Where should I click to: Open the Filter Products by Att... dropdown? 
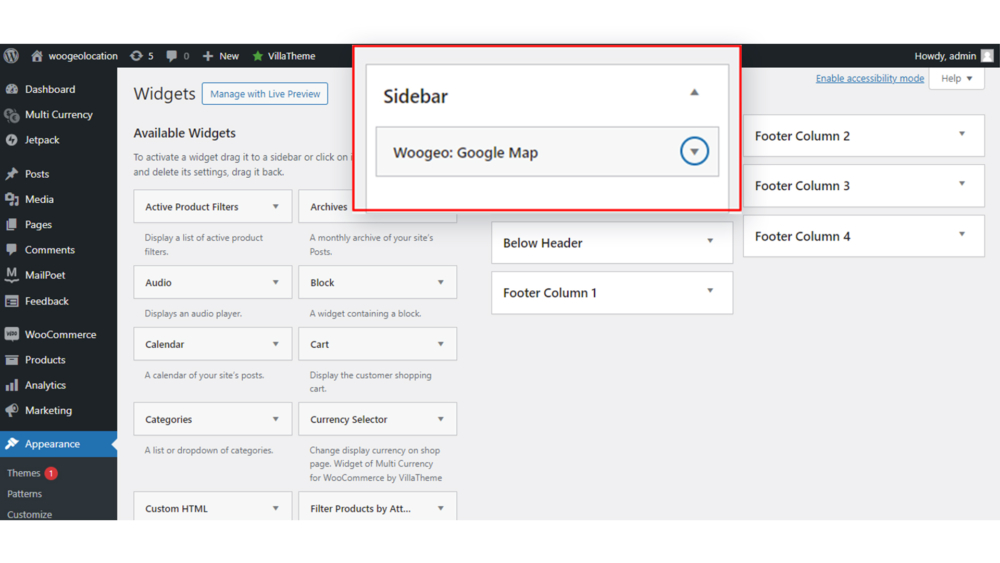(440, 509)
